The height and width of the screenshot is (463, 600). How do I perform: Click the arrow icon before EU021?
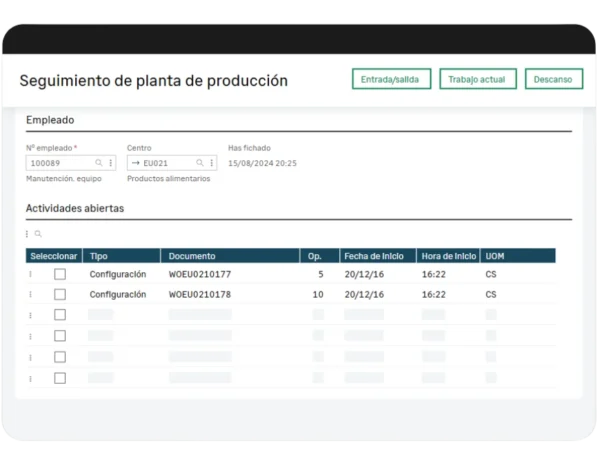tap(135, 163)
